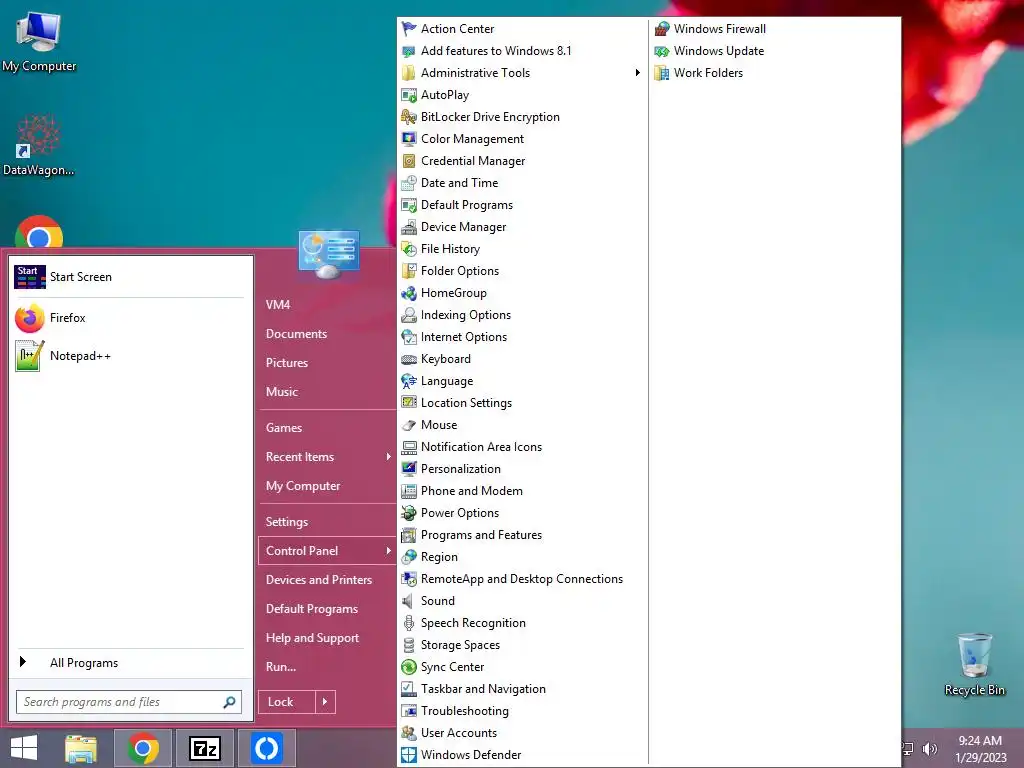Click the Date and Time clock icon

click(409, 183)
